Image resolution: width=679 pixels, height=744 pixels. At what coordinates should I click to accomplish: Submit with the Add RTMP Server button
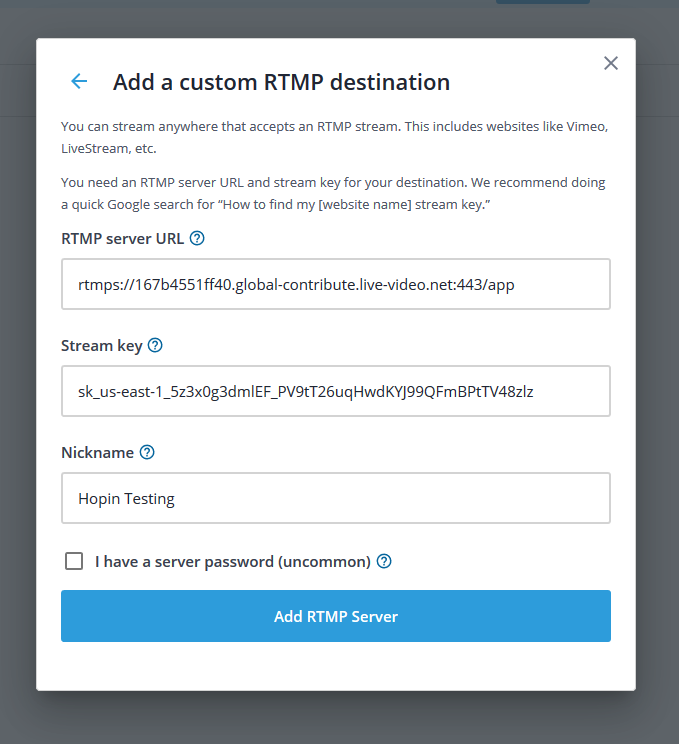pyautogui.click(x=336, y=616)
